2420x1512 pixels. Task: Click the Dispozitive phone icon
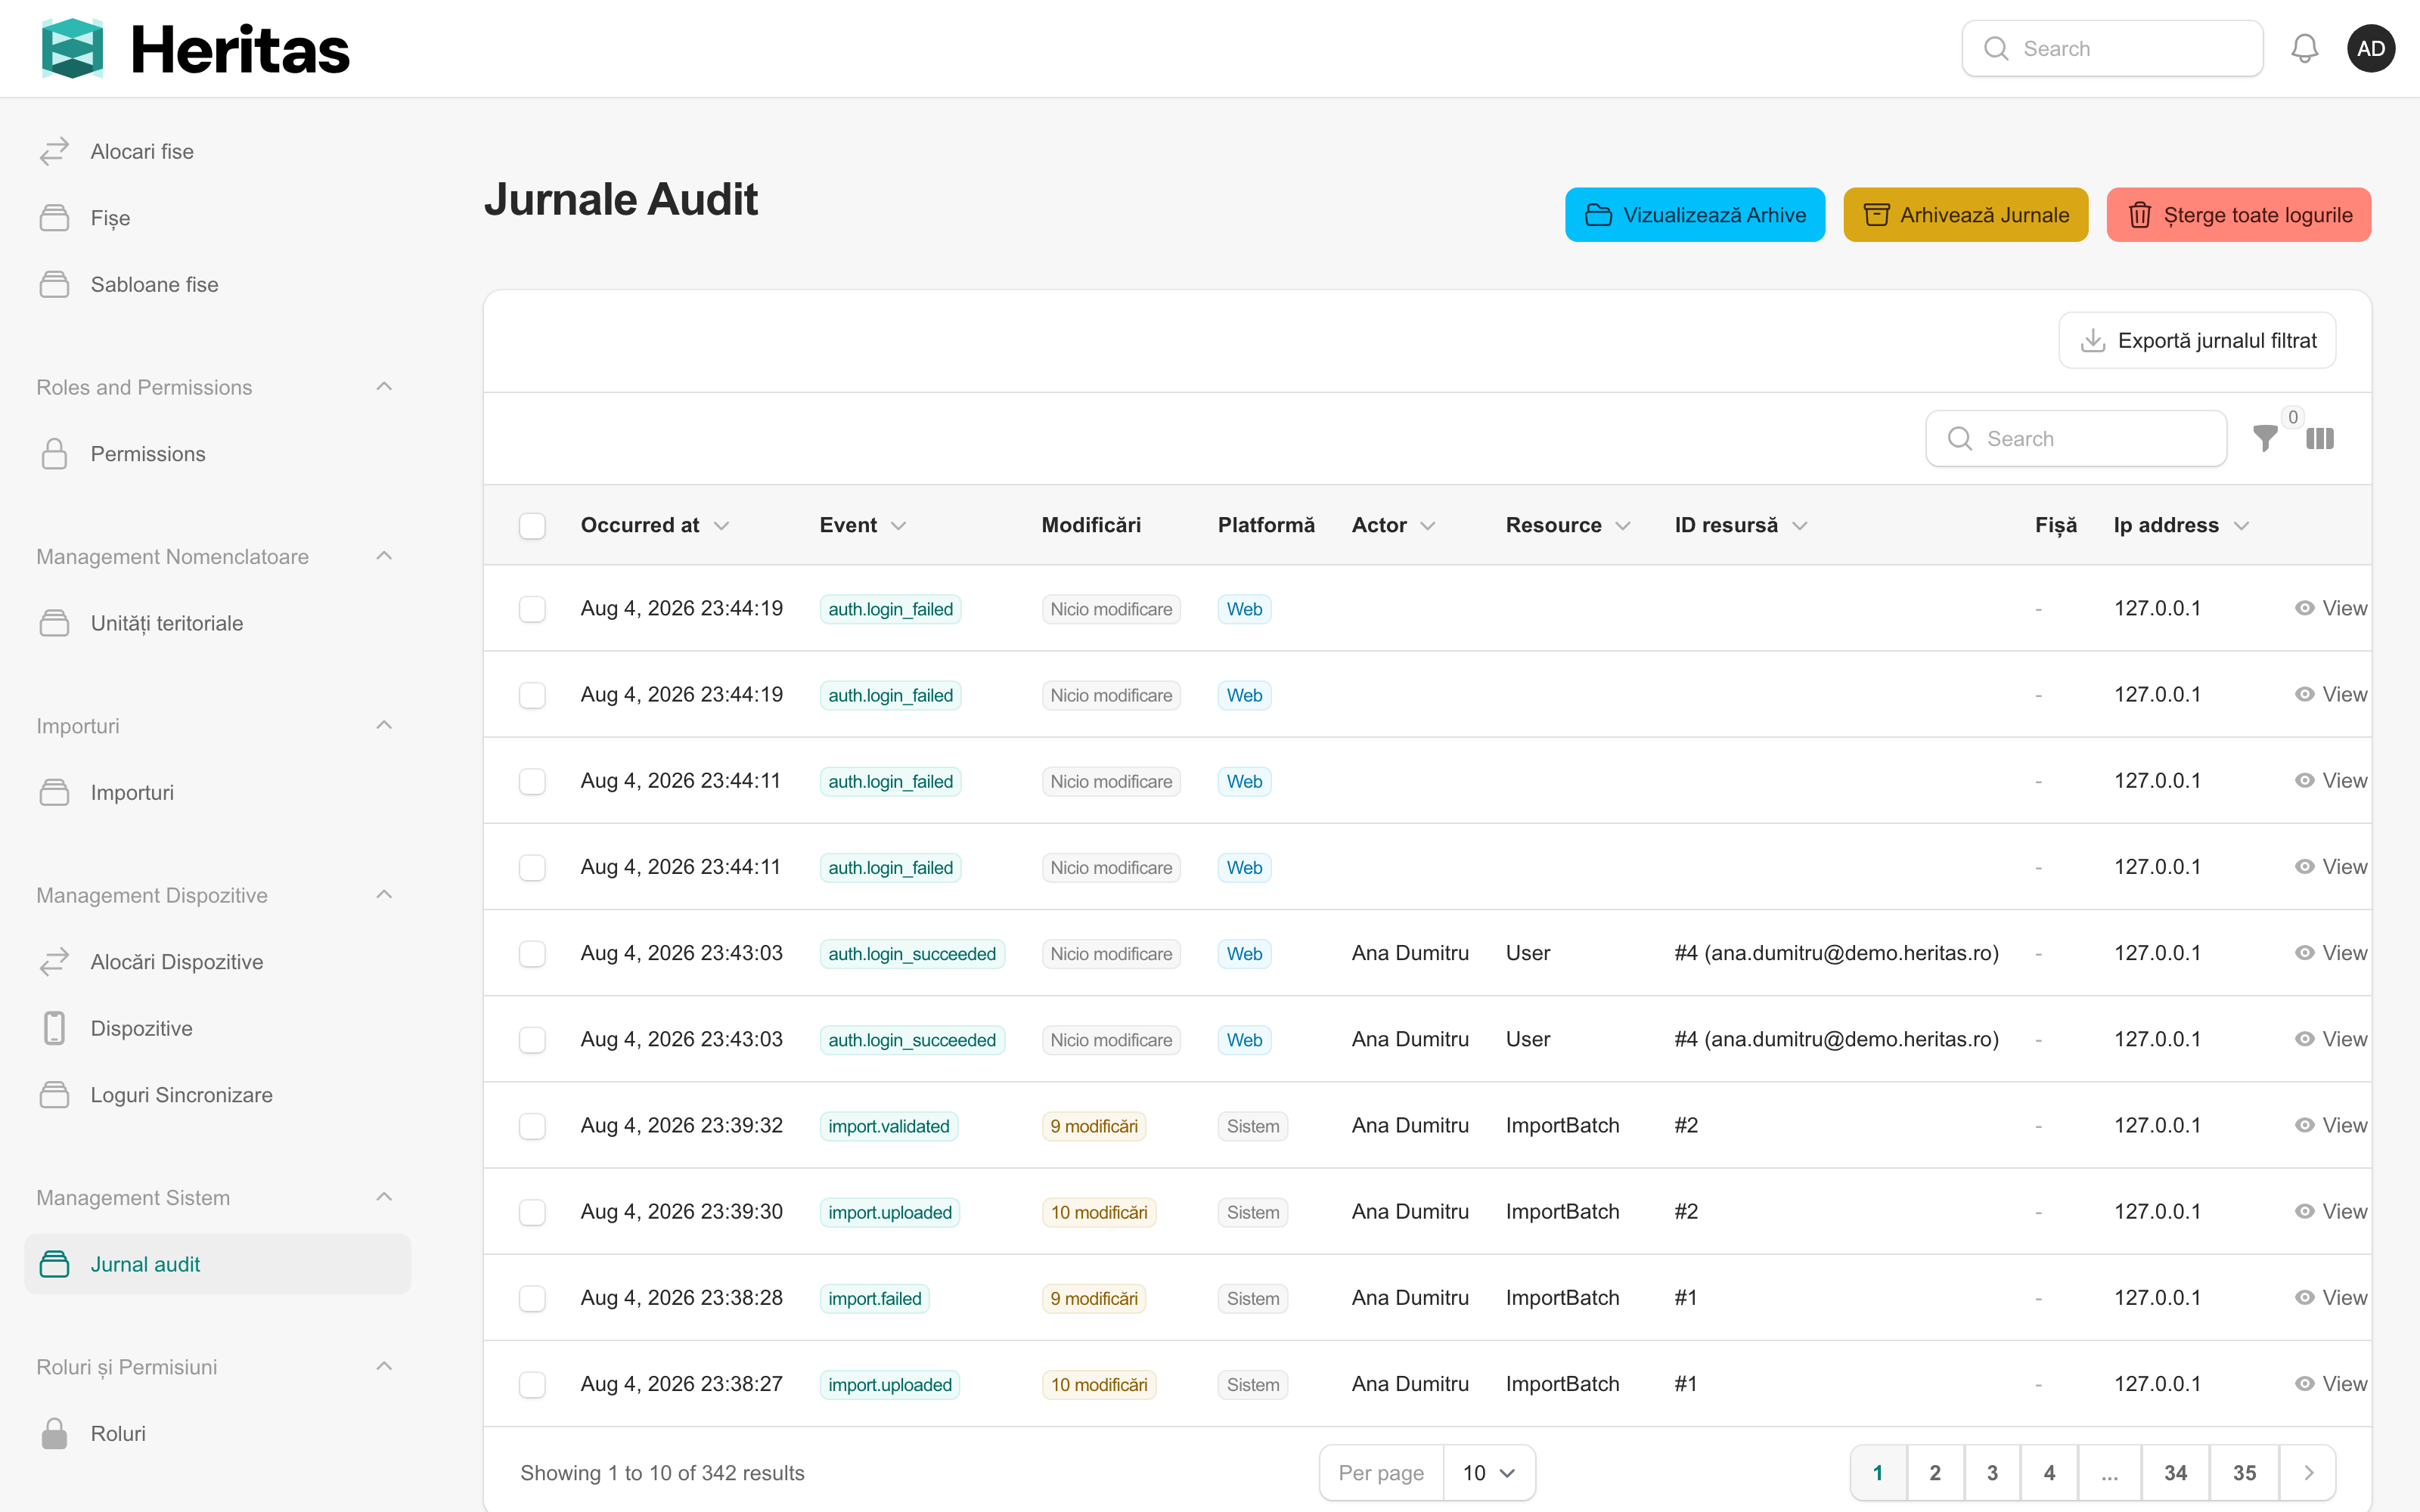click(x=54, y=1028)
